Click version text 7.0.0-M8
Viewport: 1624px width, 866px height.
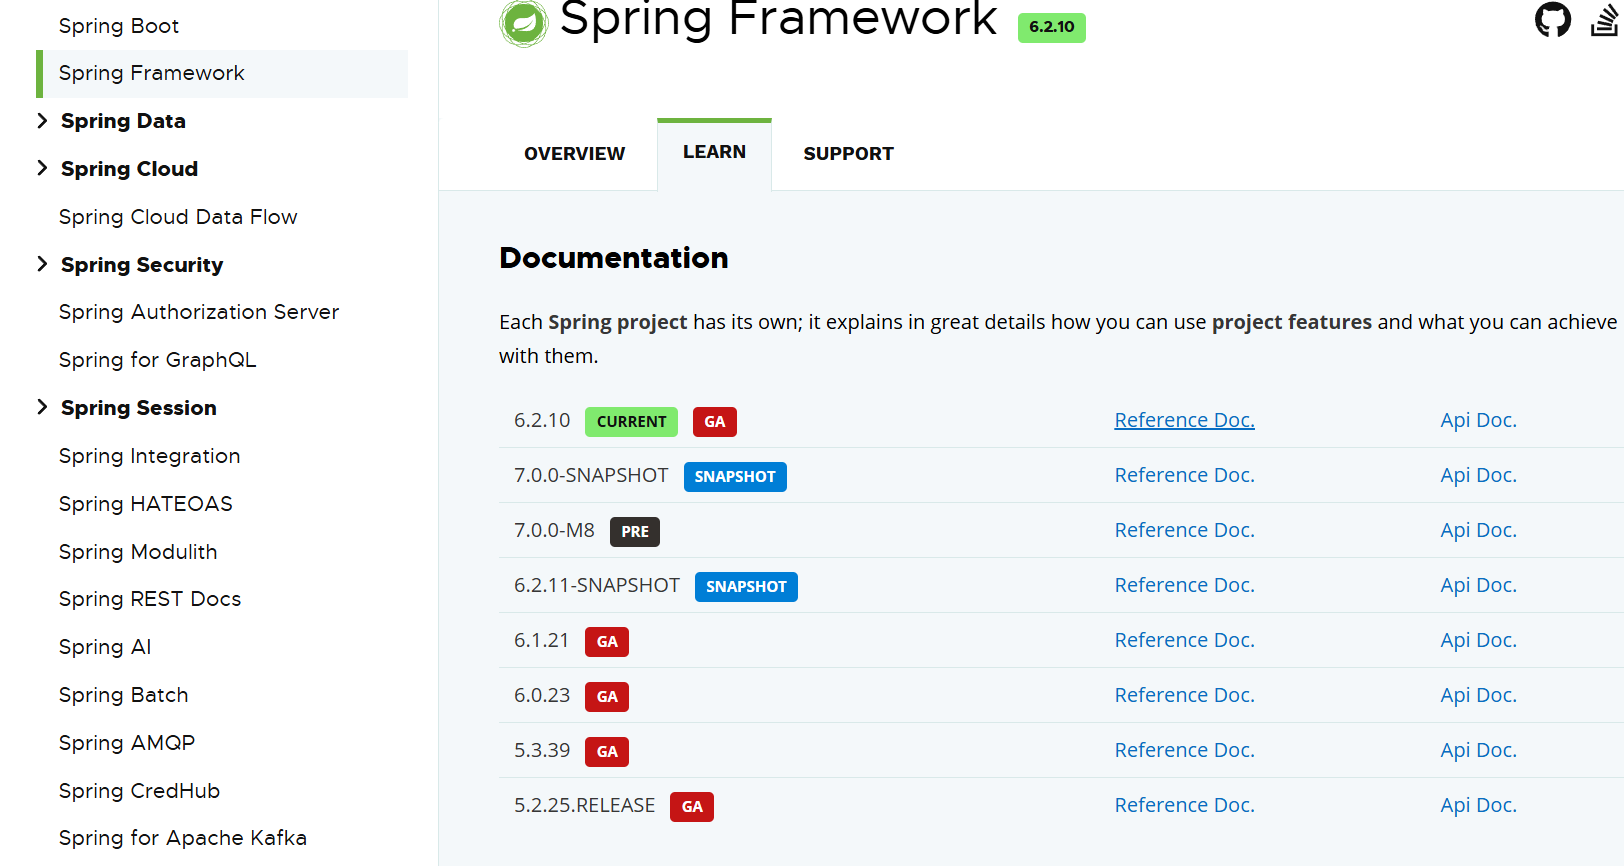[x=554, y=530]
